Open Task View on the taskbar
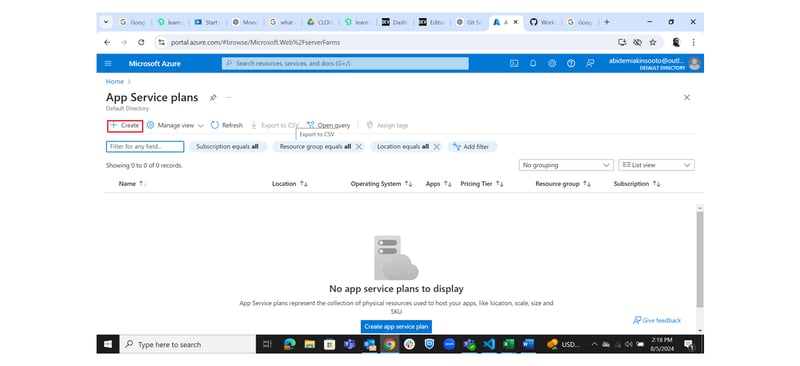 point(267,345)
